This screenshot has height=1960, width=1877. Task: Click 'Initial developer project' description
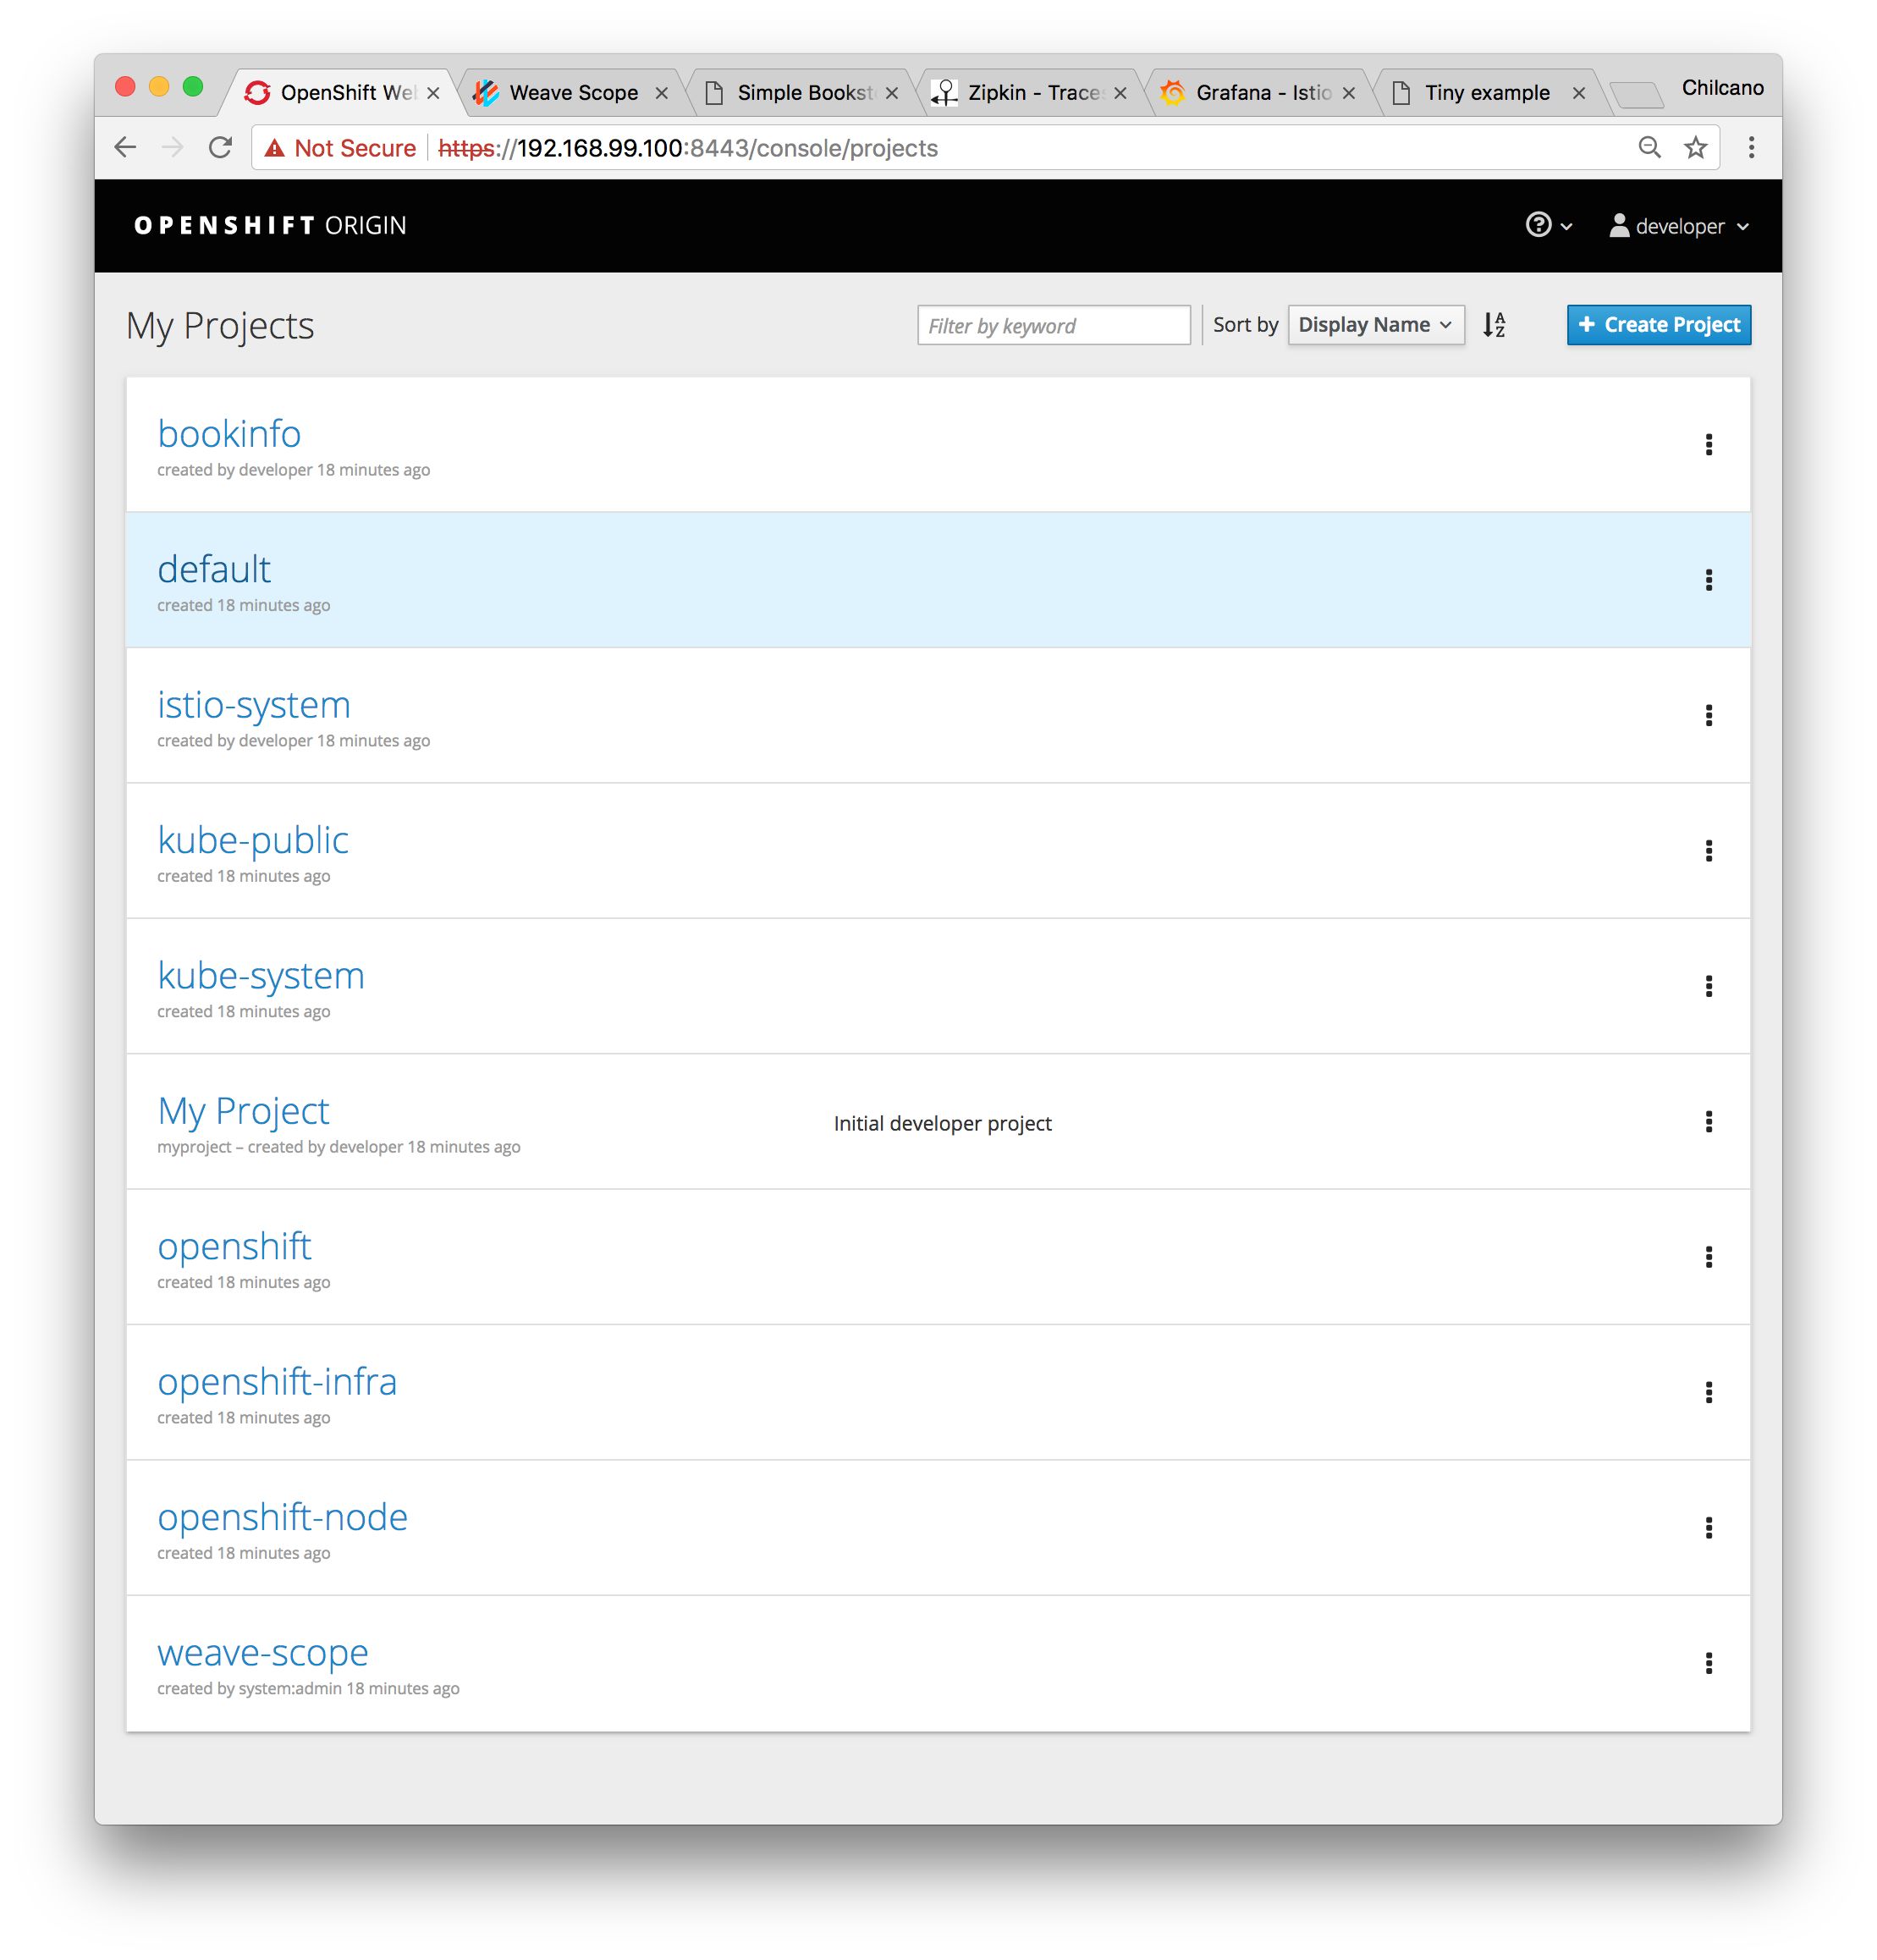[x=942, y=1123]
